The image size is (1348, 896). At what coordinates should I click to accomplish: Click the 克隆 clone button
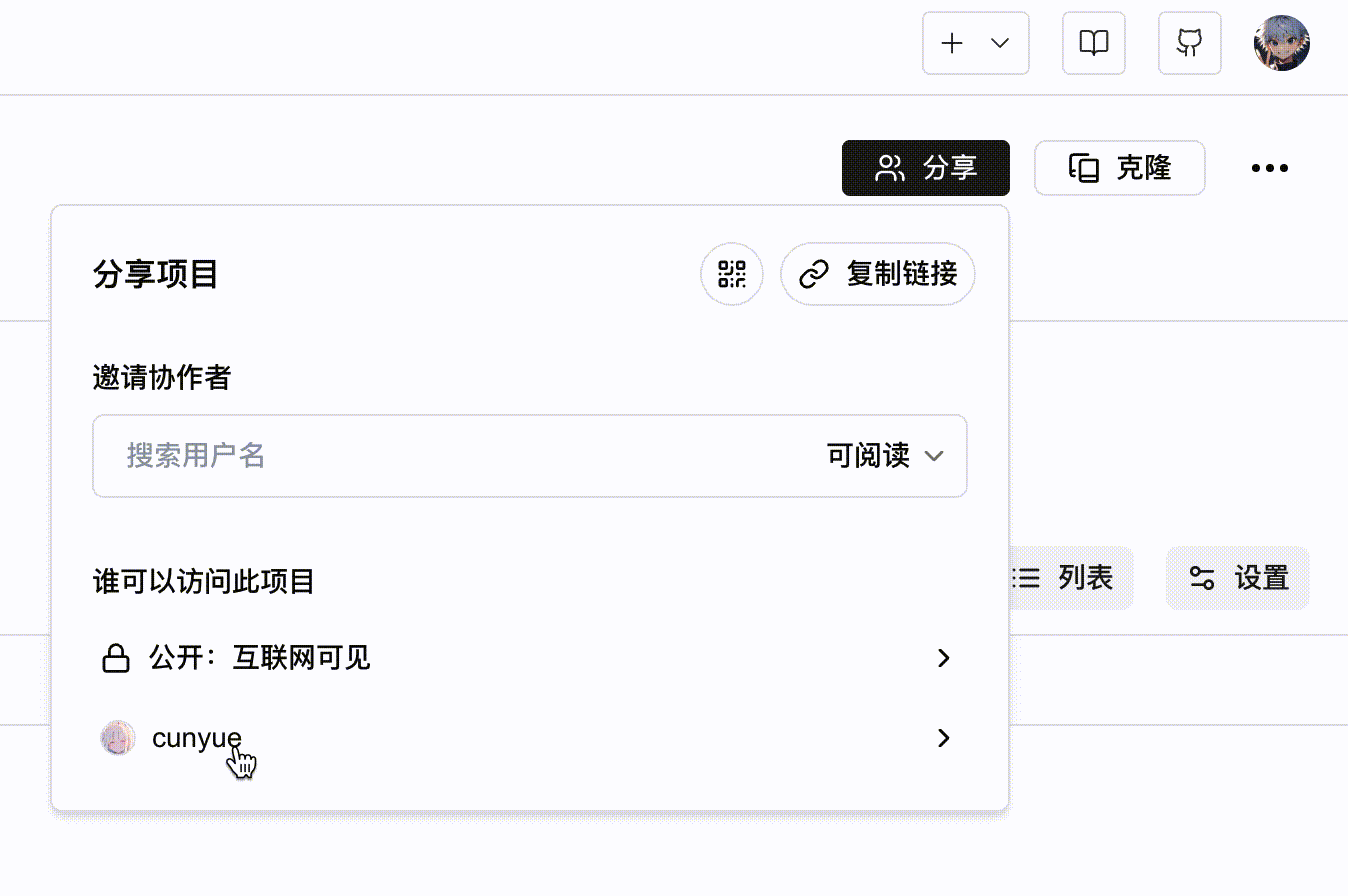click(1119, 168)
